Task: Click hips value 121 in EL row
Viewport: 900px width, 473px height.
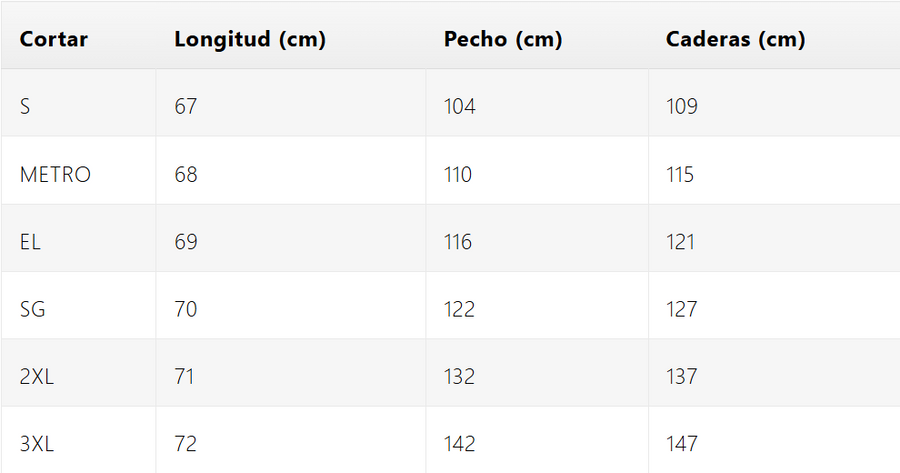Action: tap(680, 242)
